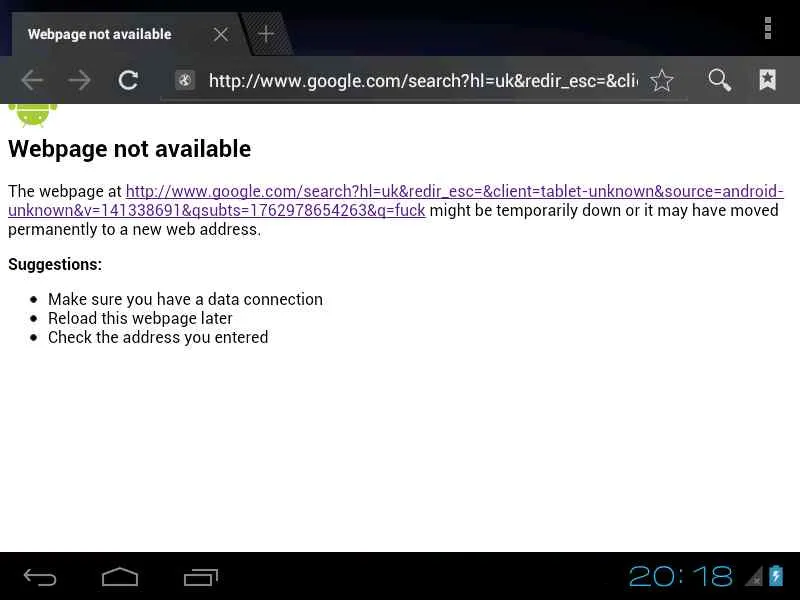Follow the google.com search hyperlink
800x600 pixels.
pos(395,201)
